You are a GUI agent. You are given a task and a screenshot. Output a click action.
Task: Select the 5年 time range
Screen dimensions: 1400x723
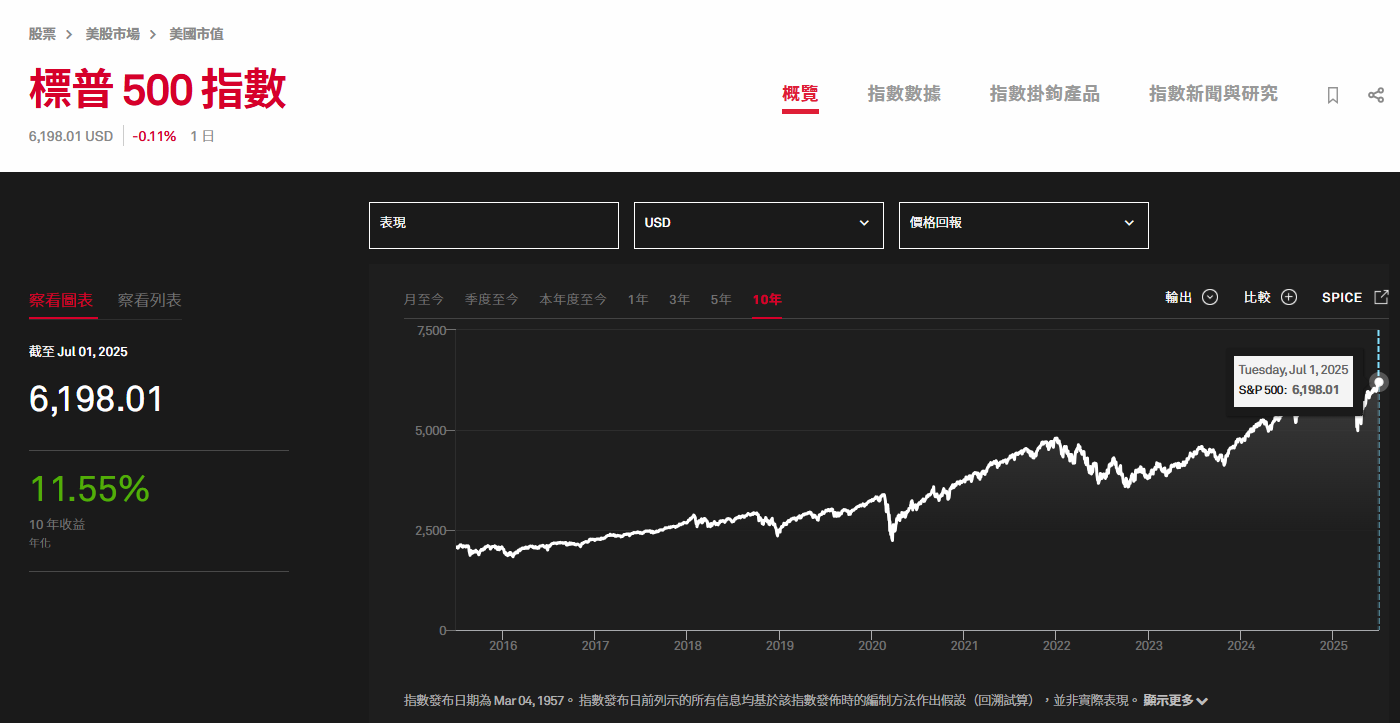click(721, 299)
